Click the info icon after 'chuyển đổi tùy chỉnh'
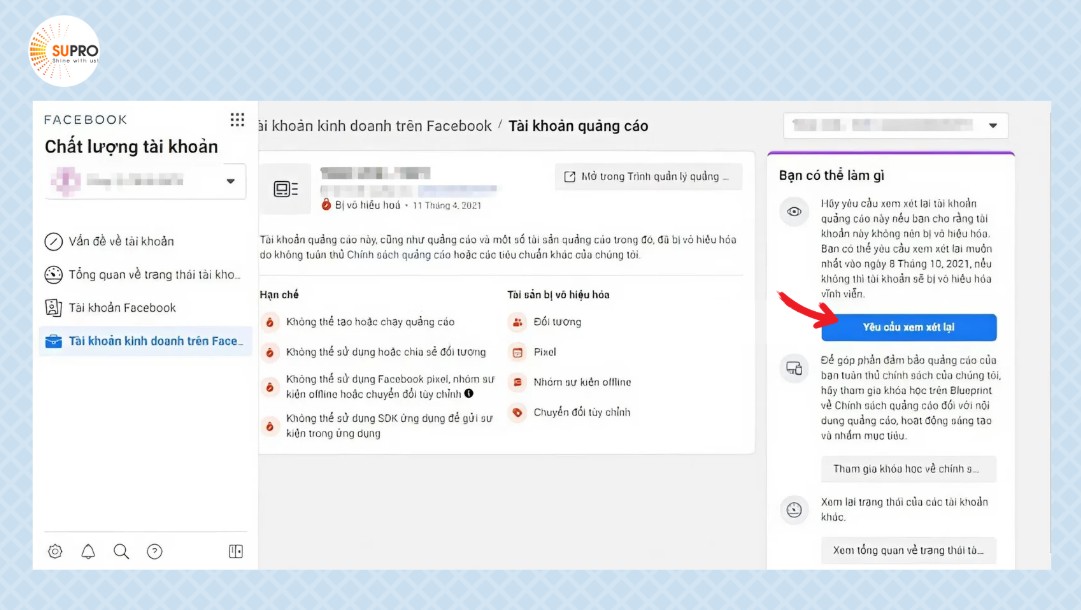Viewport: 1081px width, 610px height. (x=469, y=394)
